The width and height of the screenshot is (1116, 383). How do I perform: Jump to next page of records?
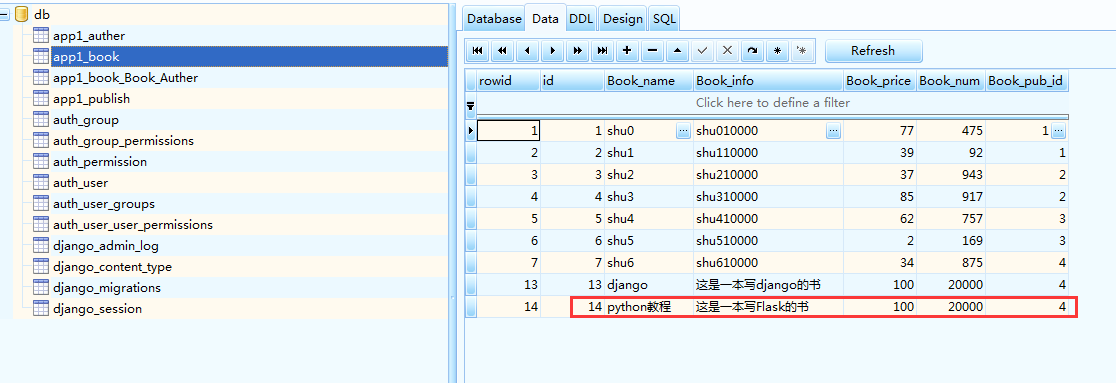click(577, 51)
